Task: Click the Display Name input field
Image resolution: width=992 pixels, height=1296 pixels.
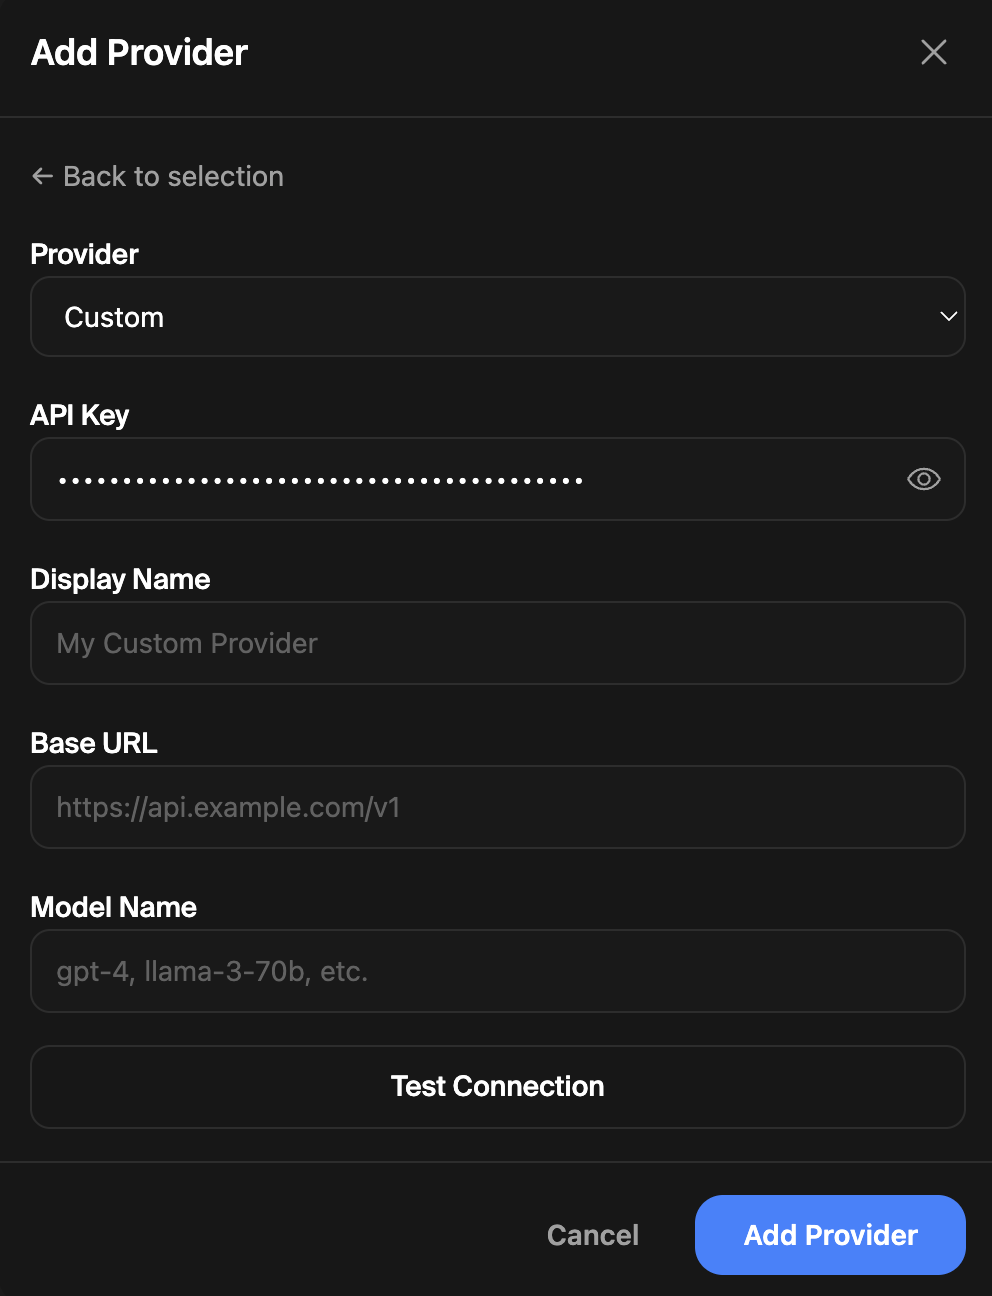Action: click(x=498, y=643)
